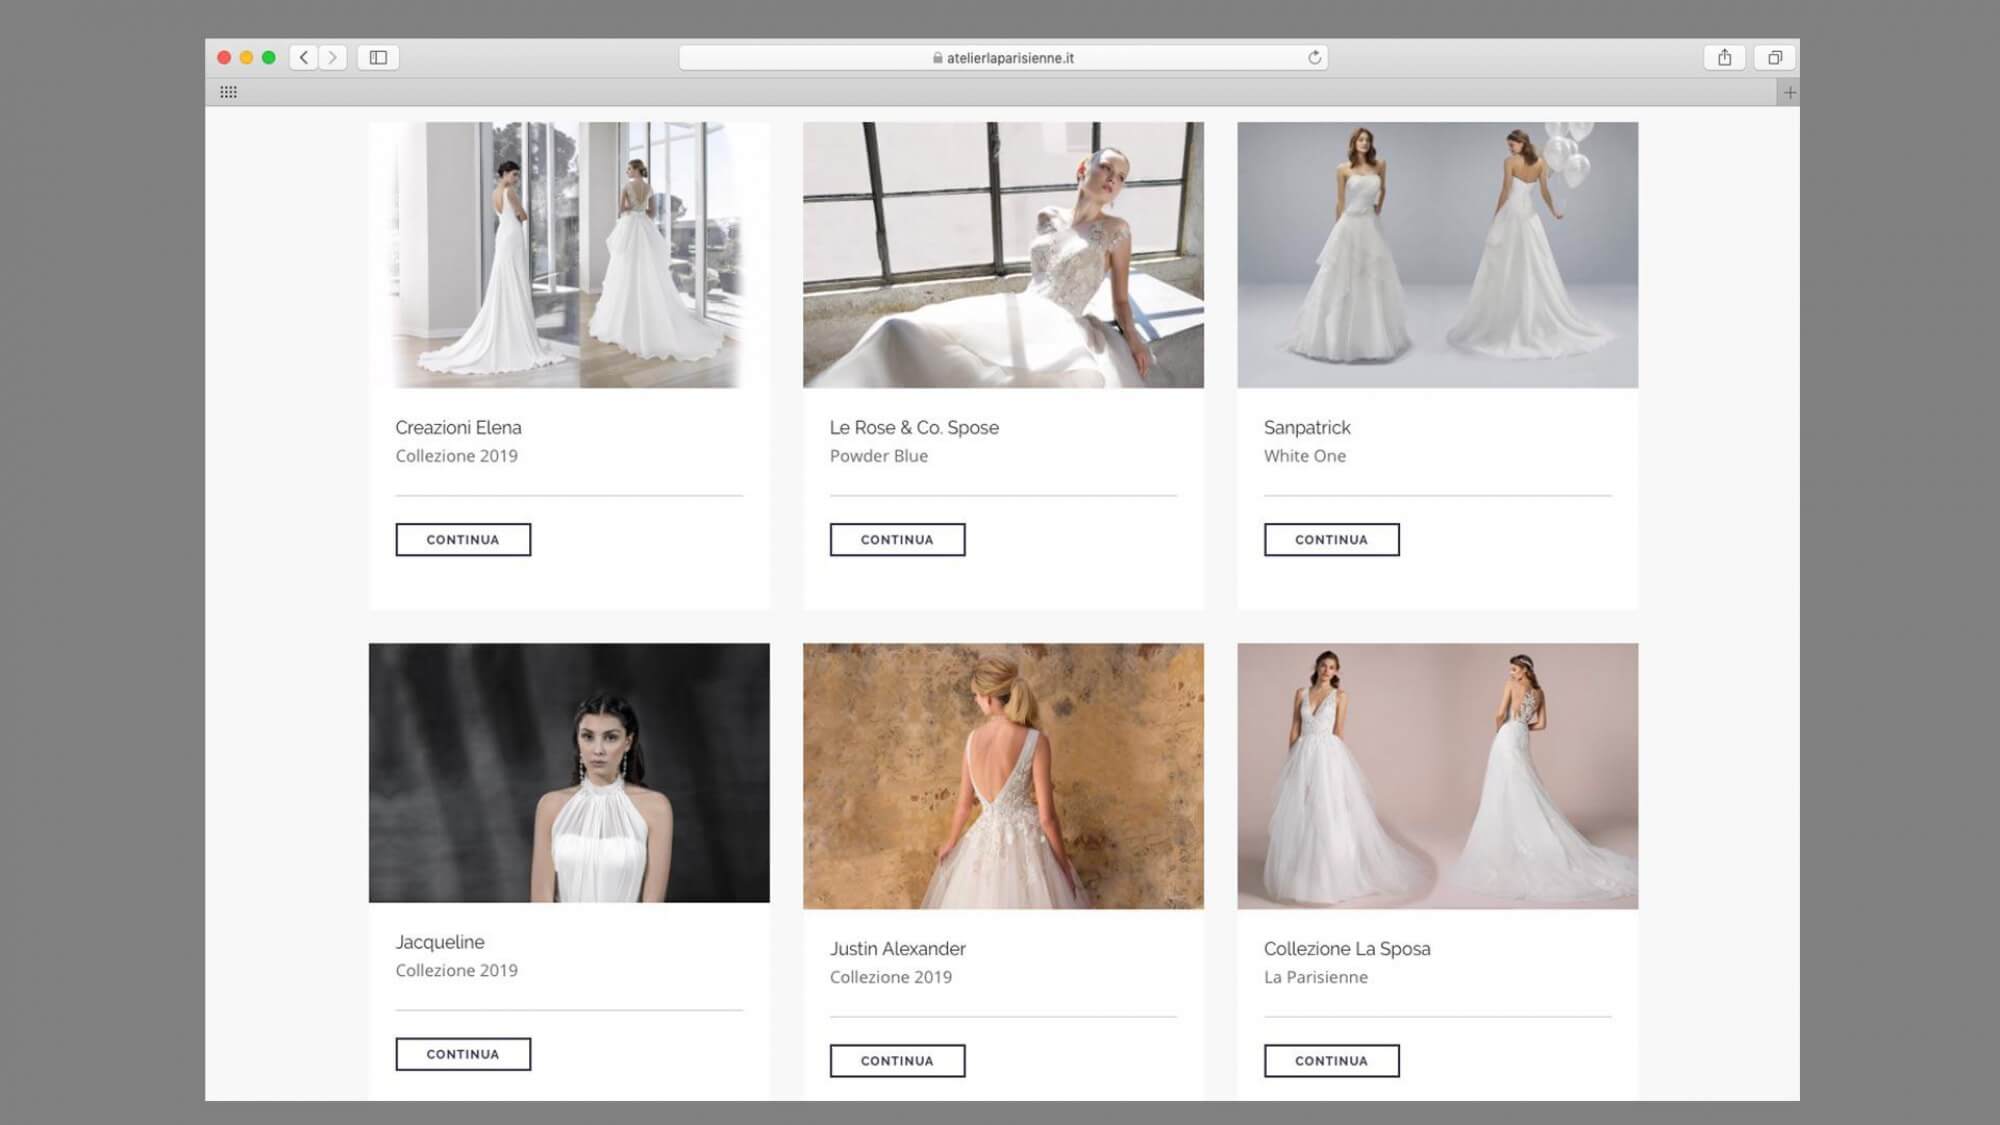Click the La Parisienne subtitle text

(x=1315, y=977)
